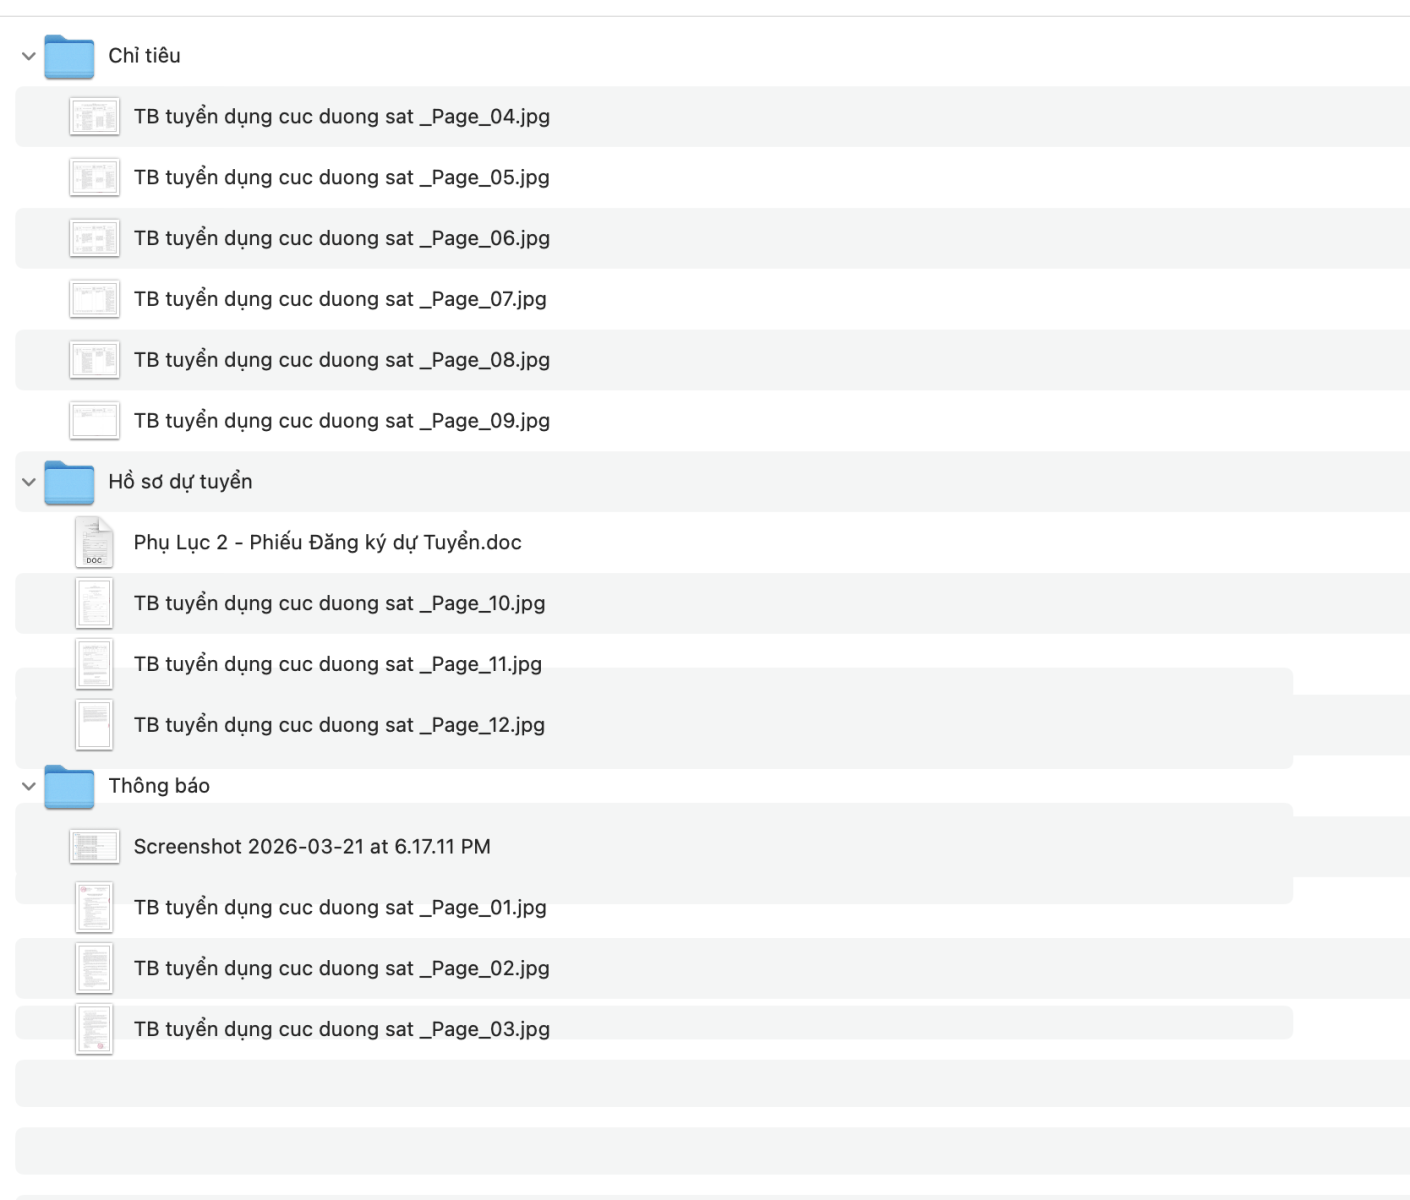Screen dimensions: 1410x1200
Task: Click the Page_11.jpg file name
Action: [x=337, y=664]
